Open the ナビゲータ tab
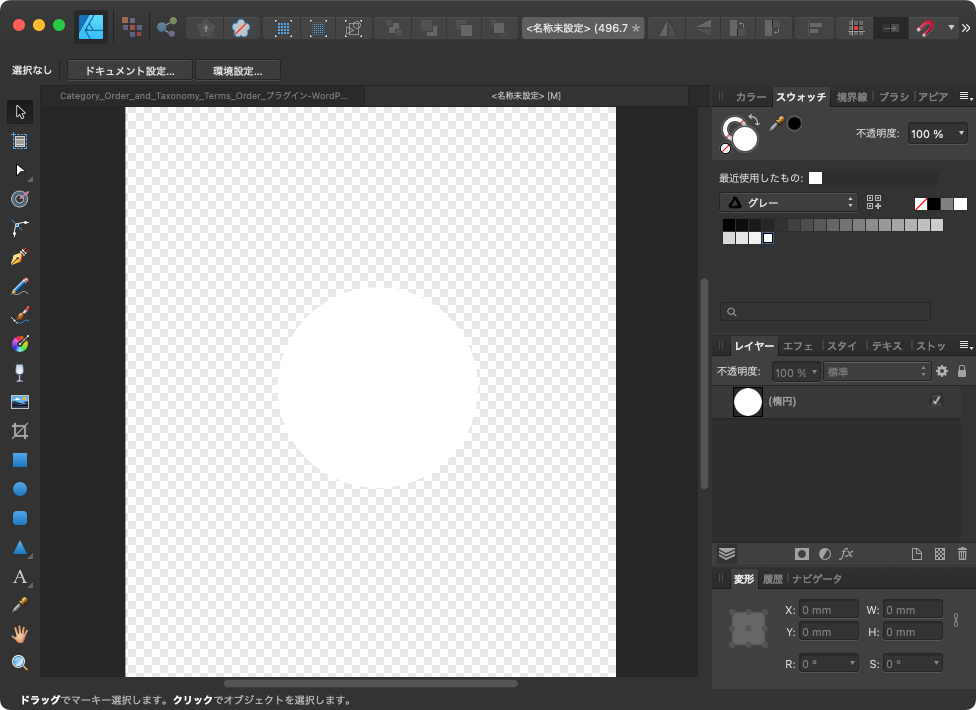Image resolution: width=976 pixels, height=710 pixels. 817,579
